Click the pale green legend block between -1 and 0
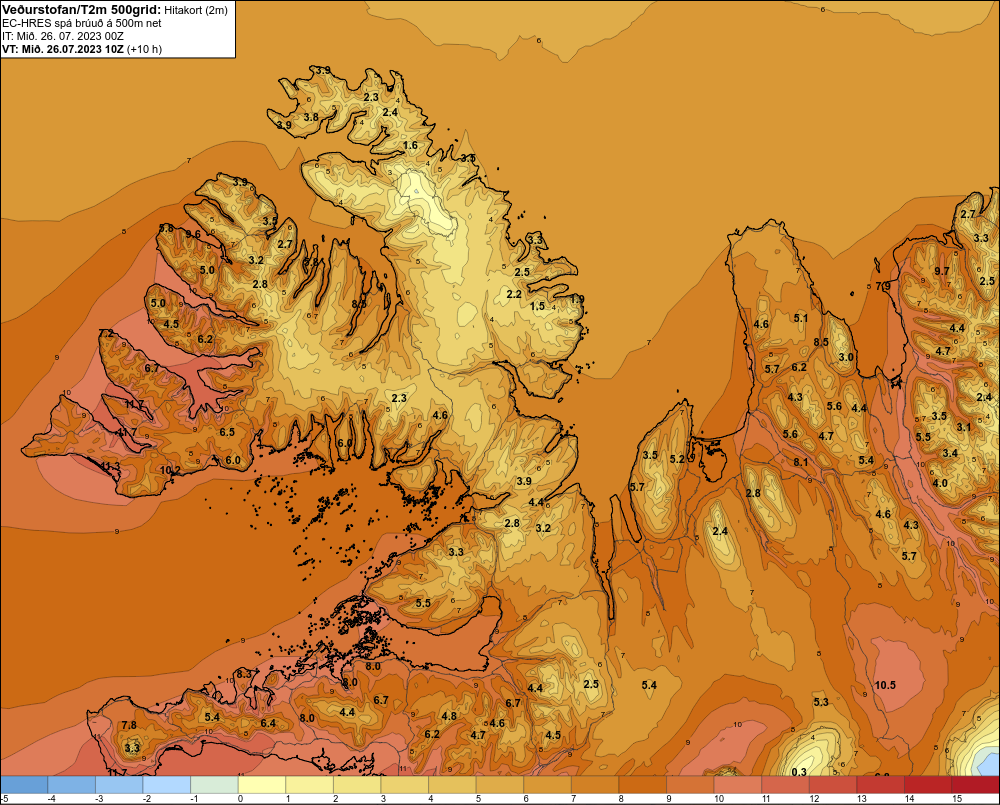This screenshot has width=1000, height=805. pos(214,785)
